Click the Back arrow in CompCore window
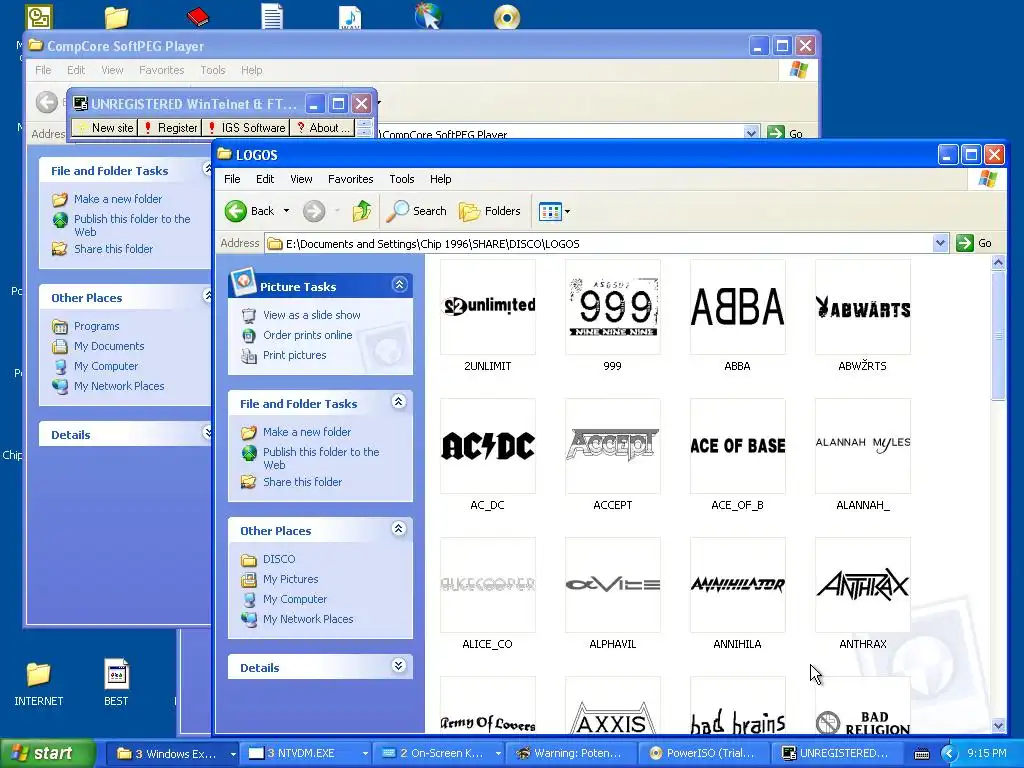1024x768 pixels. pyautogui.click(x=47, y=102)
